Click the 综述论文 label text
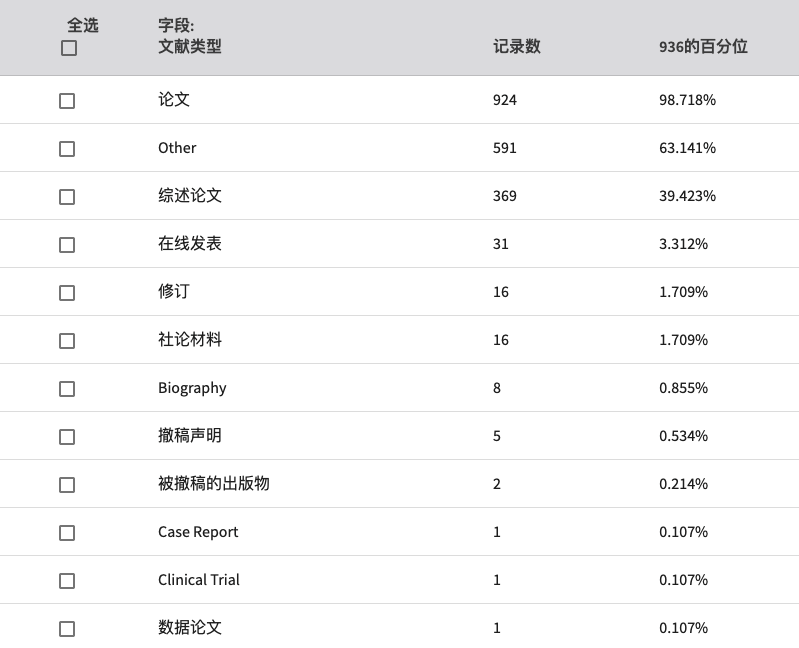 click(190, 195)
